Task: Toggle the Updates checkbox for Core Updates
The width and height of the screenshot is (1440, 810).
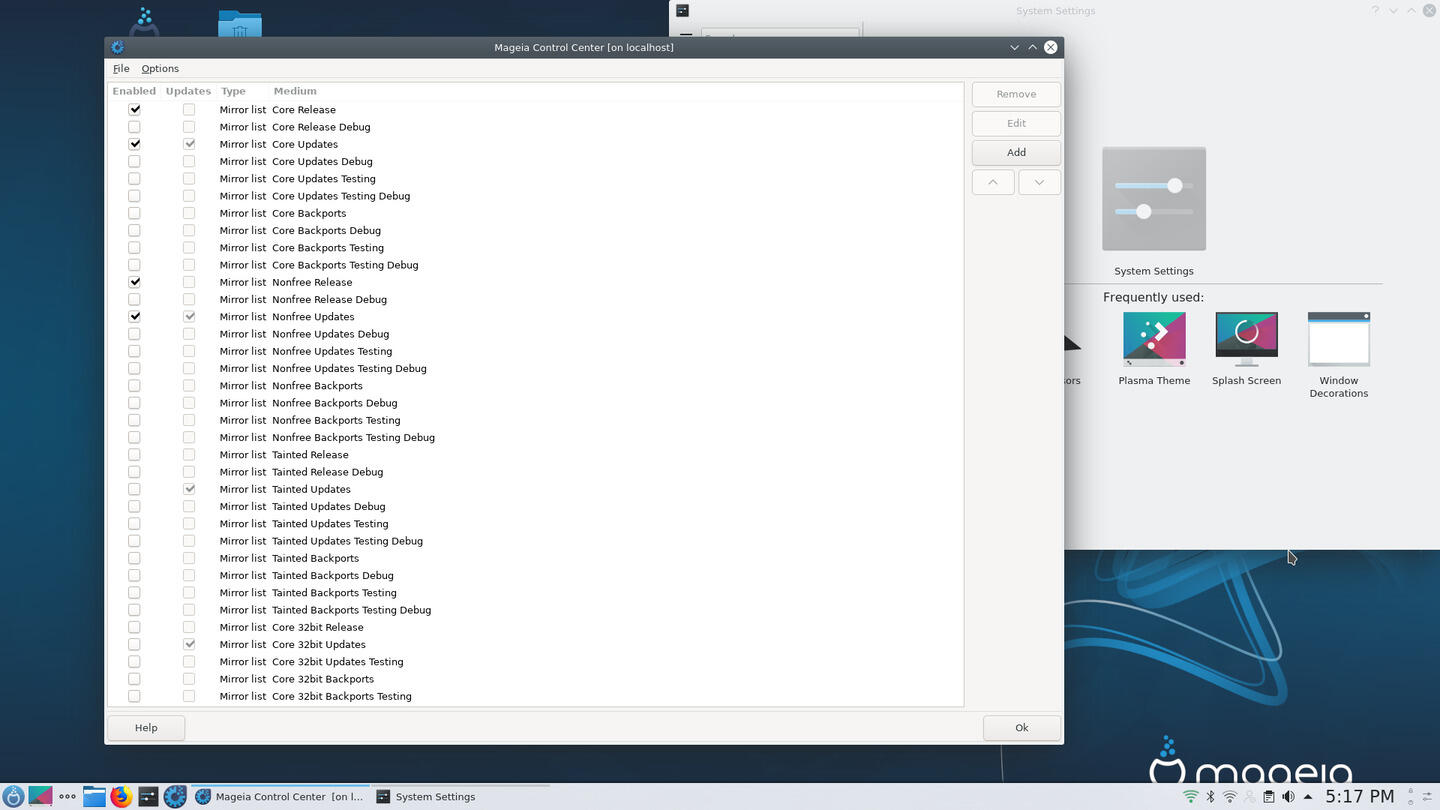Action: pyautogui.click(x=189, y=144)
